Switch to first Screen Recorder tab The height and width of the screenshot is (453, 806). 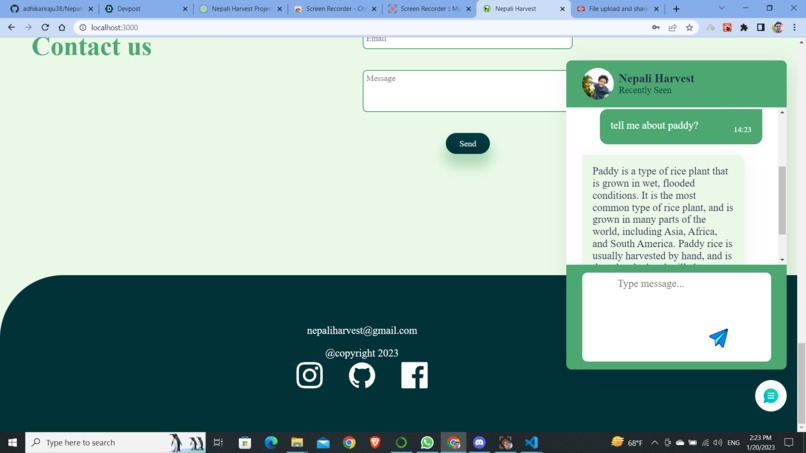coord(334,9)
